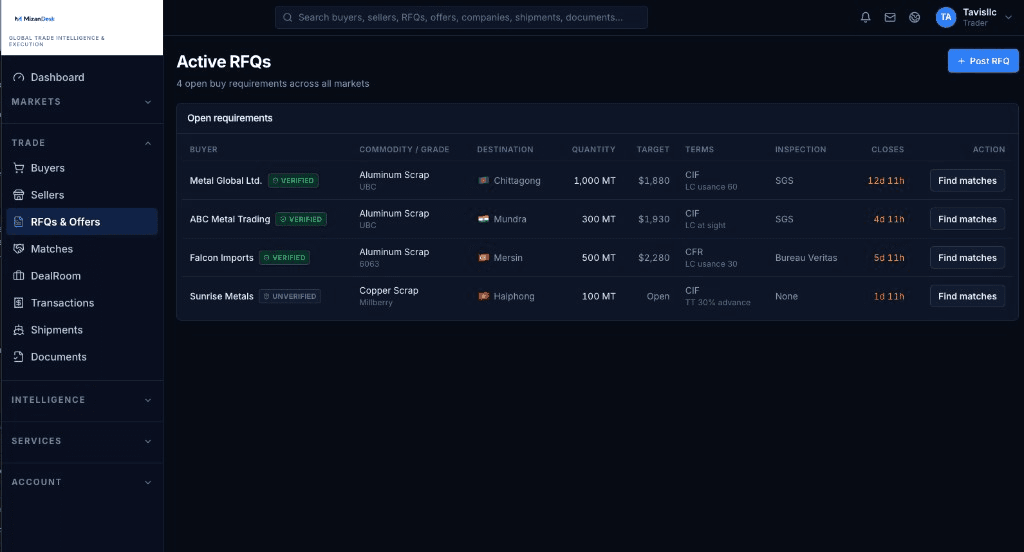Viewport: 1024px width, 552px height.
Task: Click the Buyers cart icon
Action: (18, 168)
